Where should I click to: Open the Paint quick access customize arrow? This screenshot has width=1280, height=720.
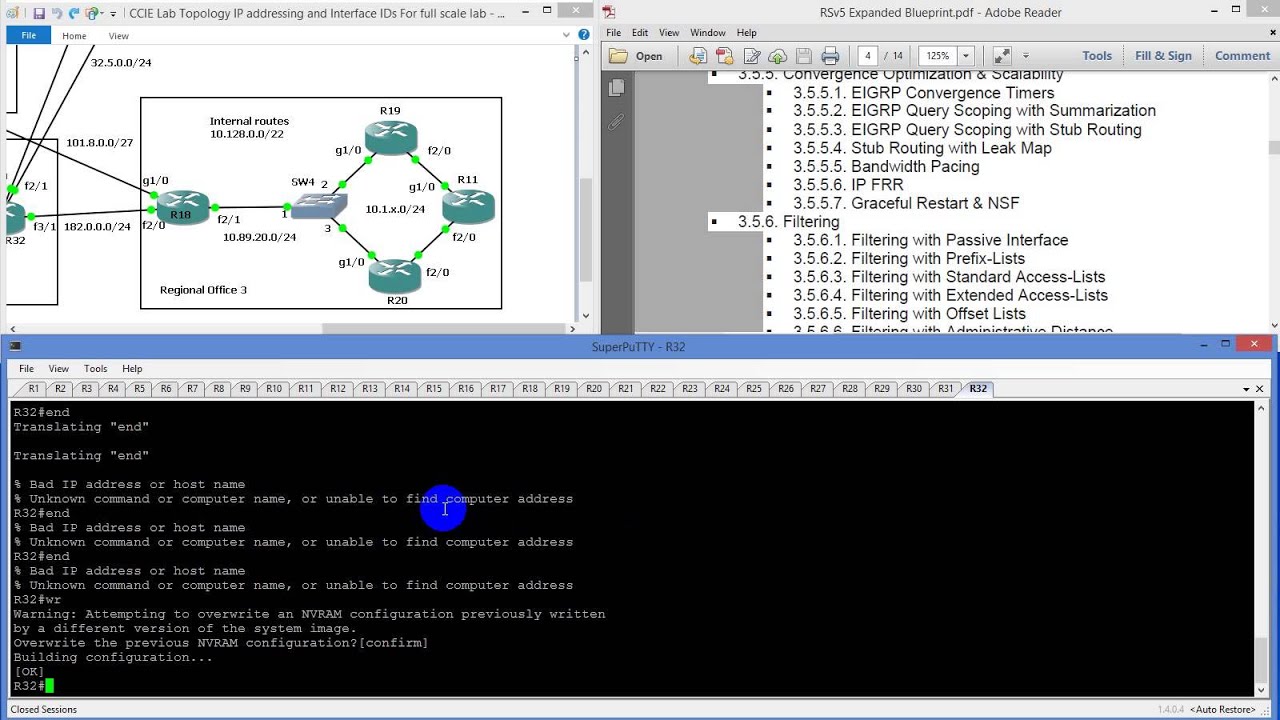113,13
